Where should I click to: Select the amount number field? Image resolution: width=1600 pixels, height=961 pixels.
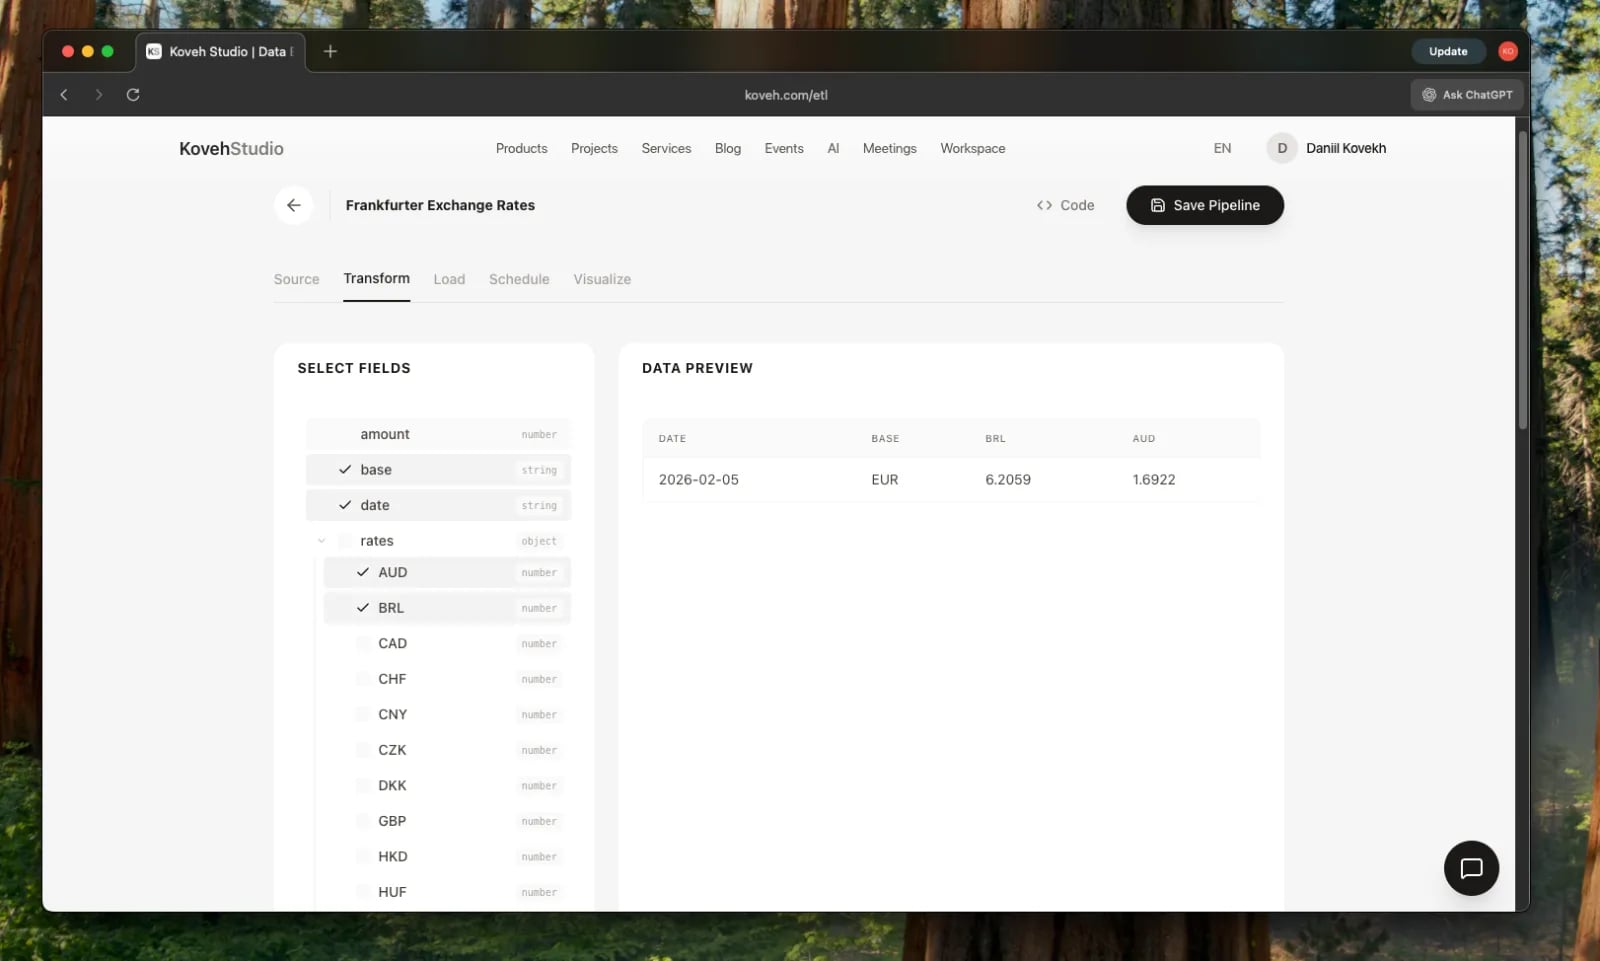click(345, 434)
